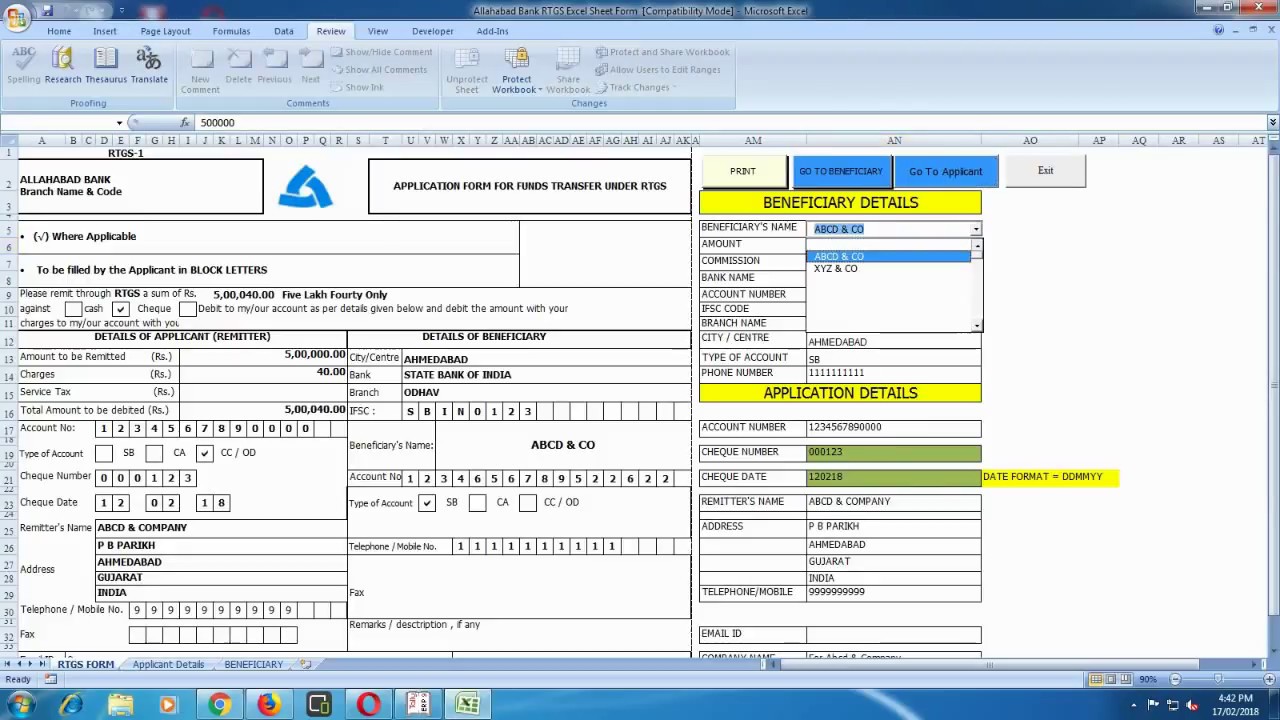The width and height of the screenshot is (1280, 720).
Task: Tick the applicant CA account type checkbox
Action: (x=154, y=453)
